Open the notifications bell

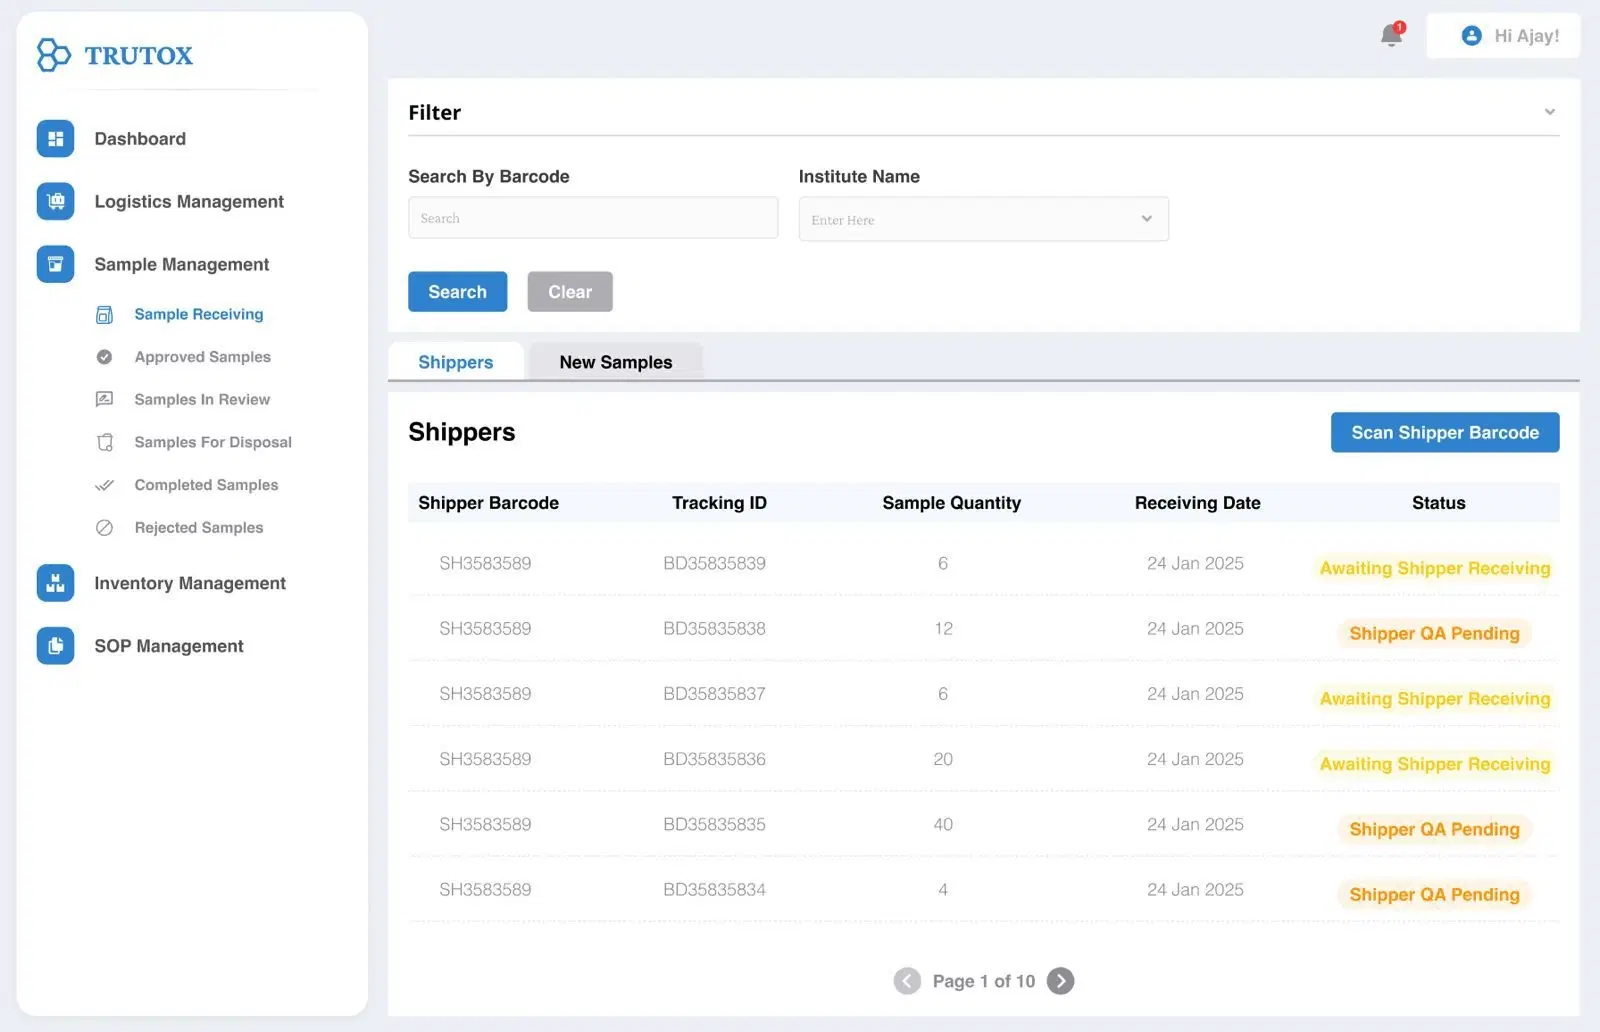point(1390,35)
